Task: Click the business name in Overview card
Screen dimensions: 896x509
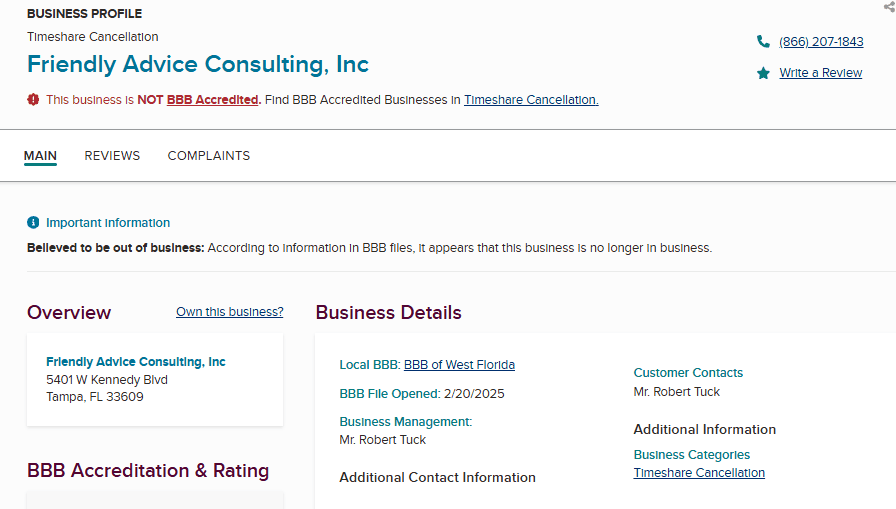Action: [136, 362]
